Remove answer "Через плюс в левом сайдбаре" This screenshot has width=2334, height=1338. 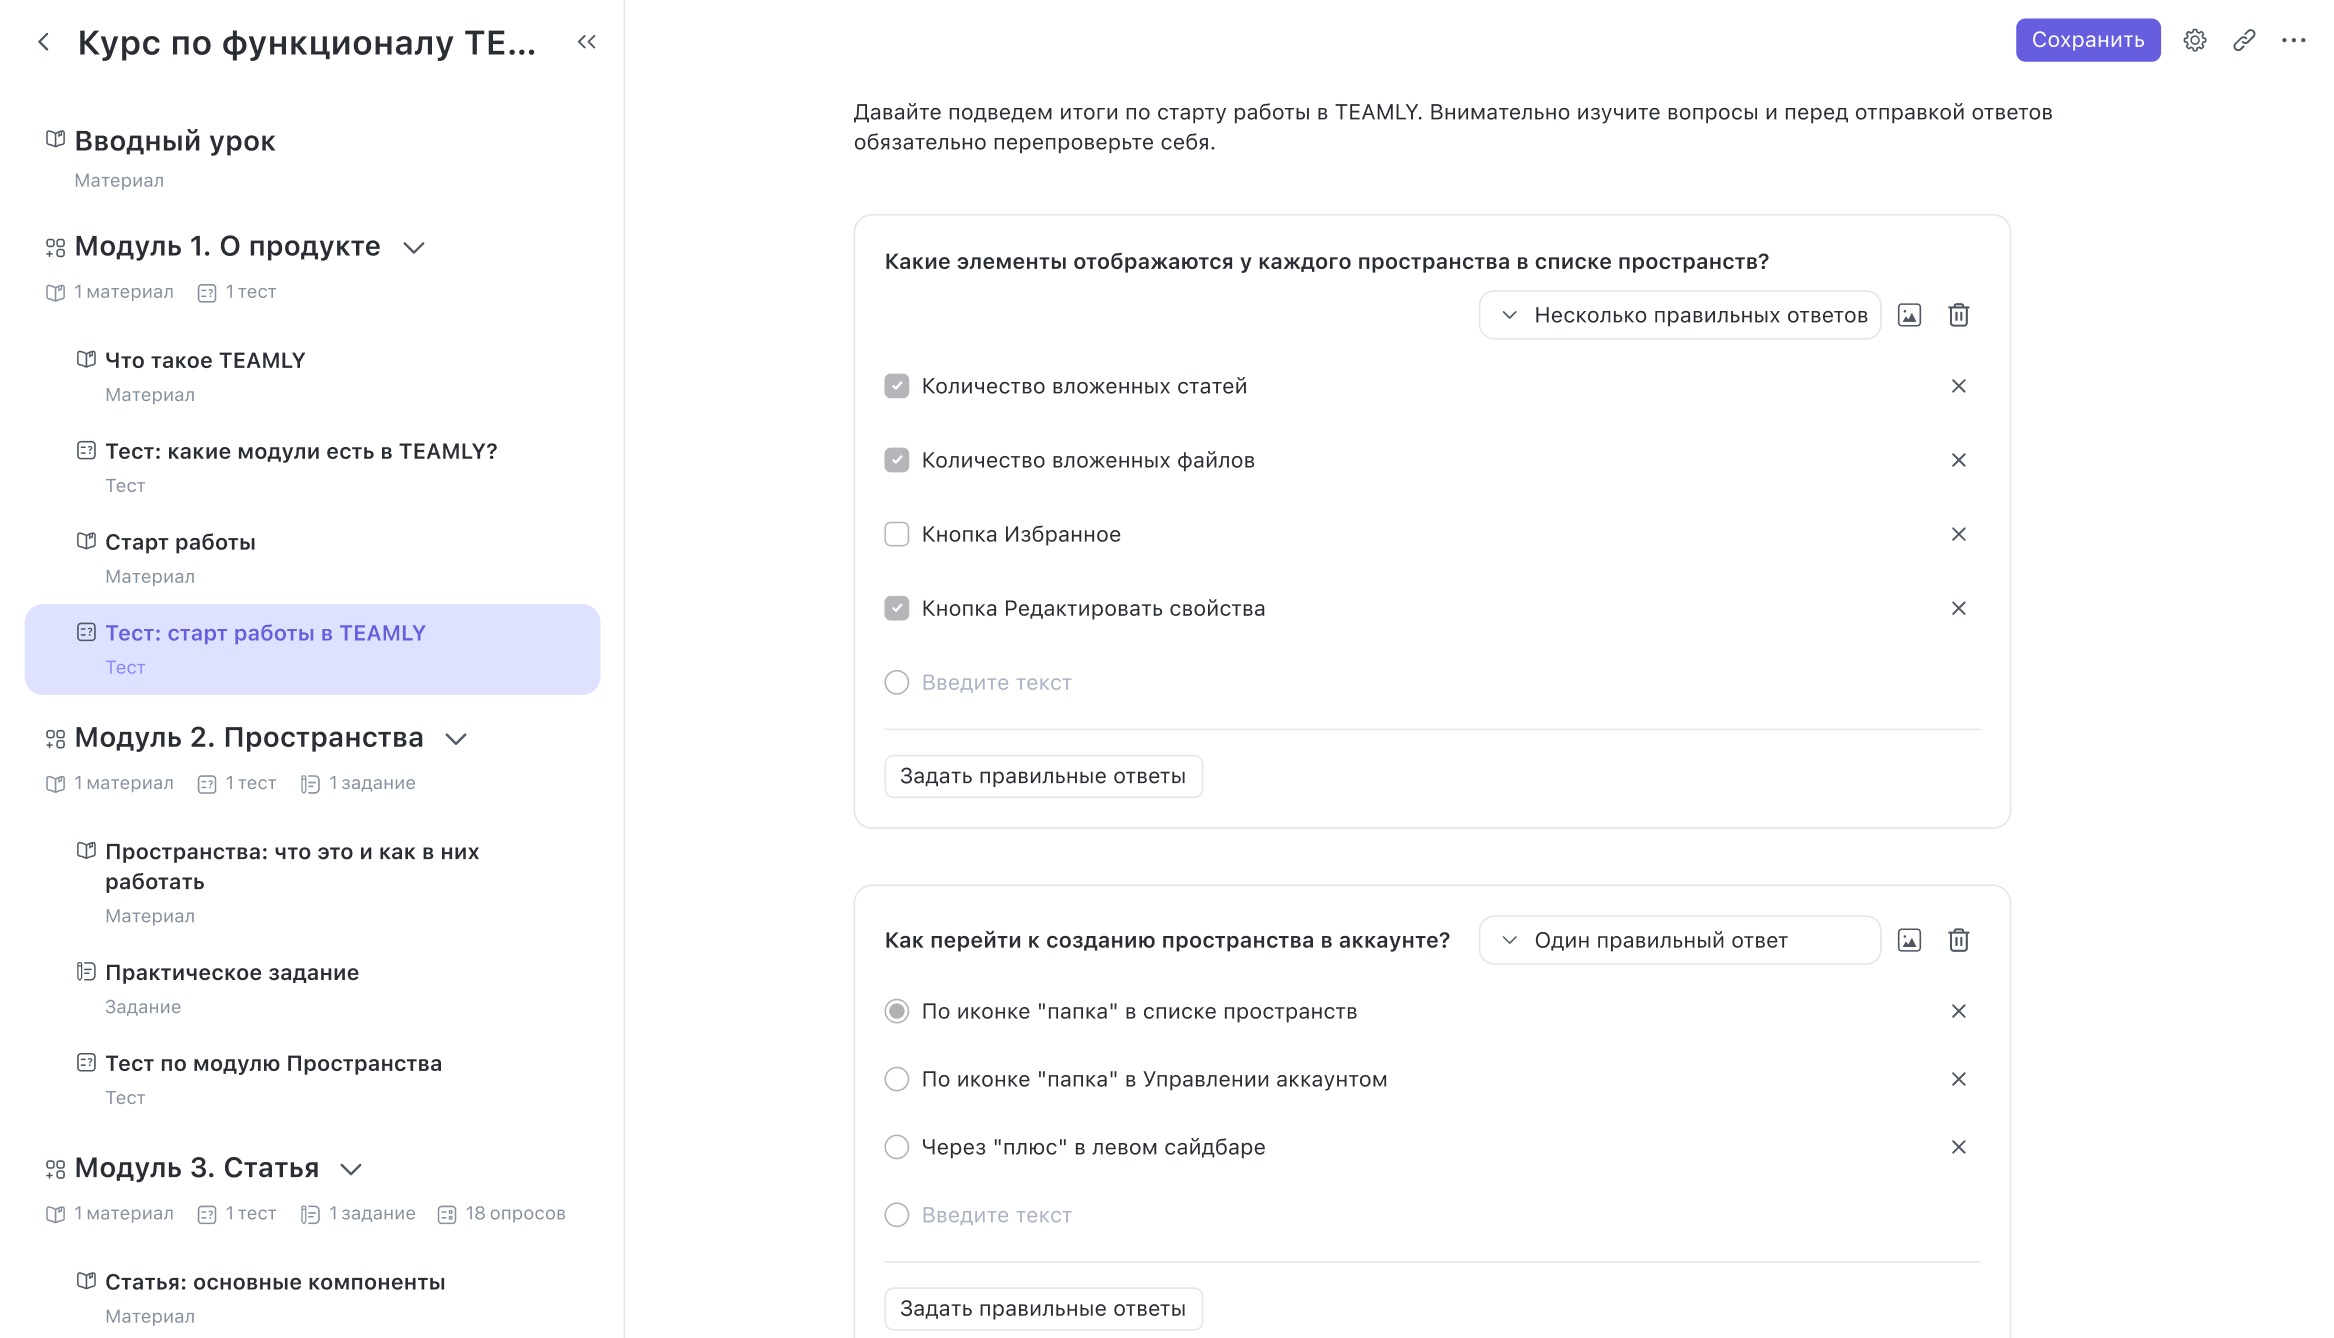1958,1147
